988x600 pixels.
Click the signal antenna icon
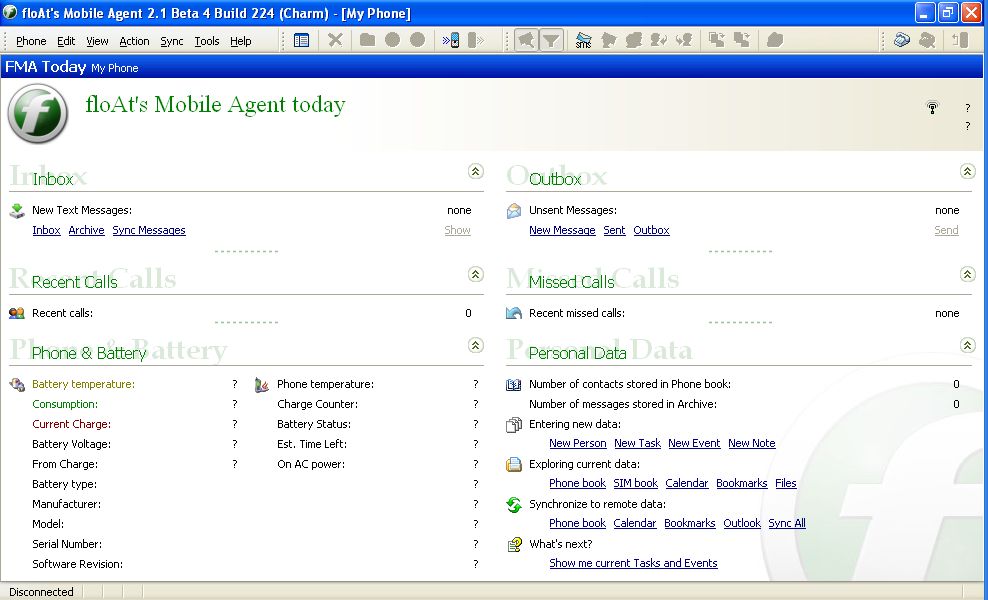[932, 107]
